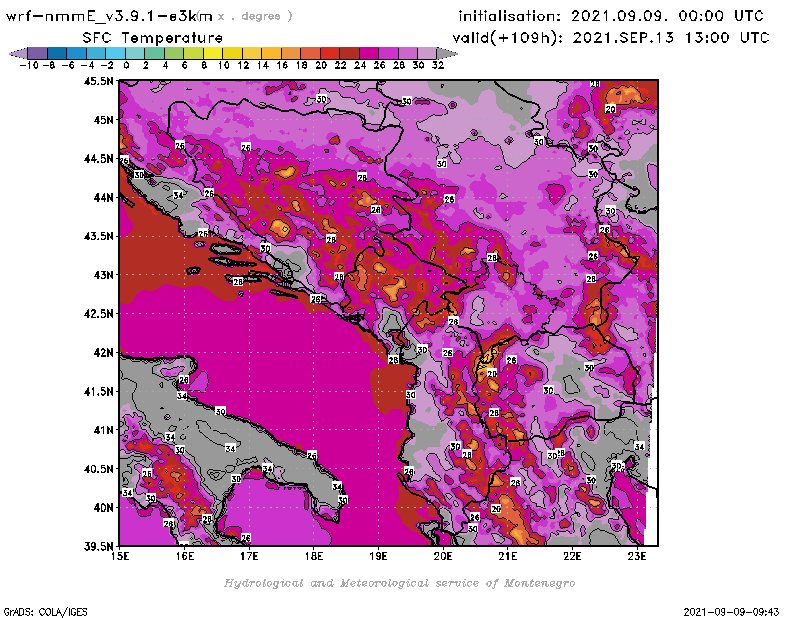Viewport: 800px width, 618px height.
Task: Click the 42.5N latitude axis label
Action: tap(98, 314)
